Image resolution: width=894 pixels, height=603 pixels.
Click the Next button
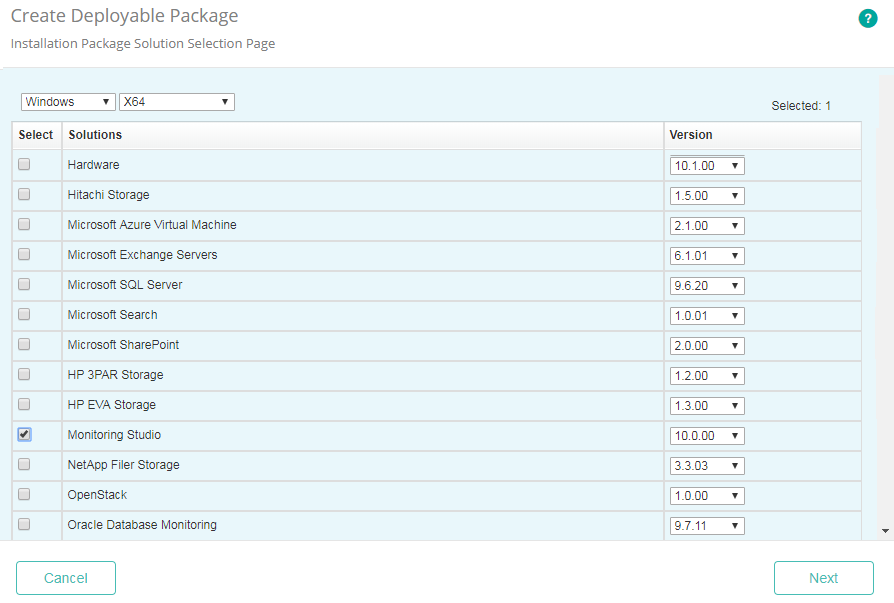[x=823, y=578]
